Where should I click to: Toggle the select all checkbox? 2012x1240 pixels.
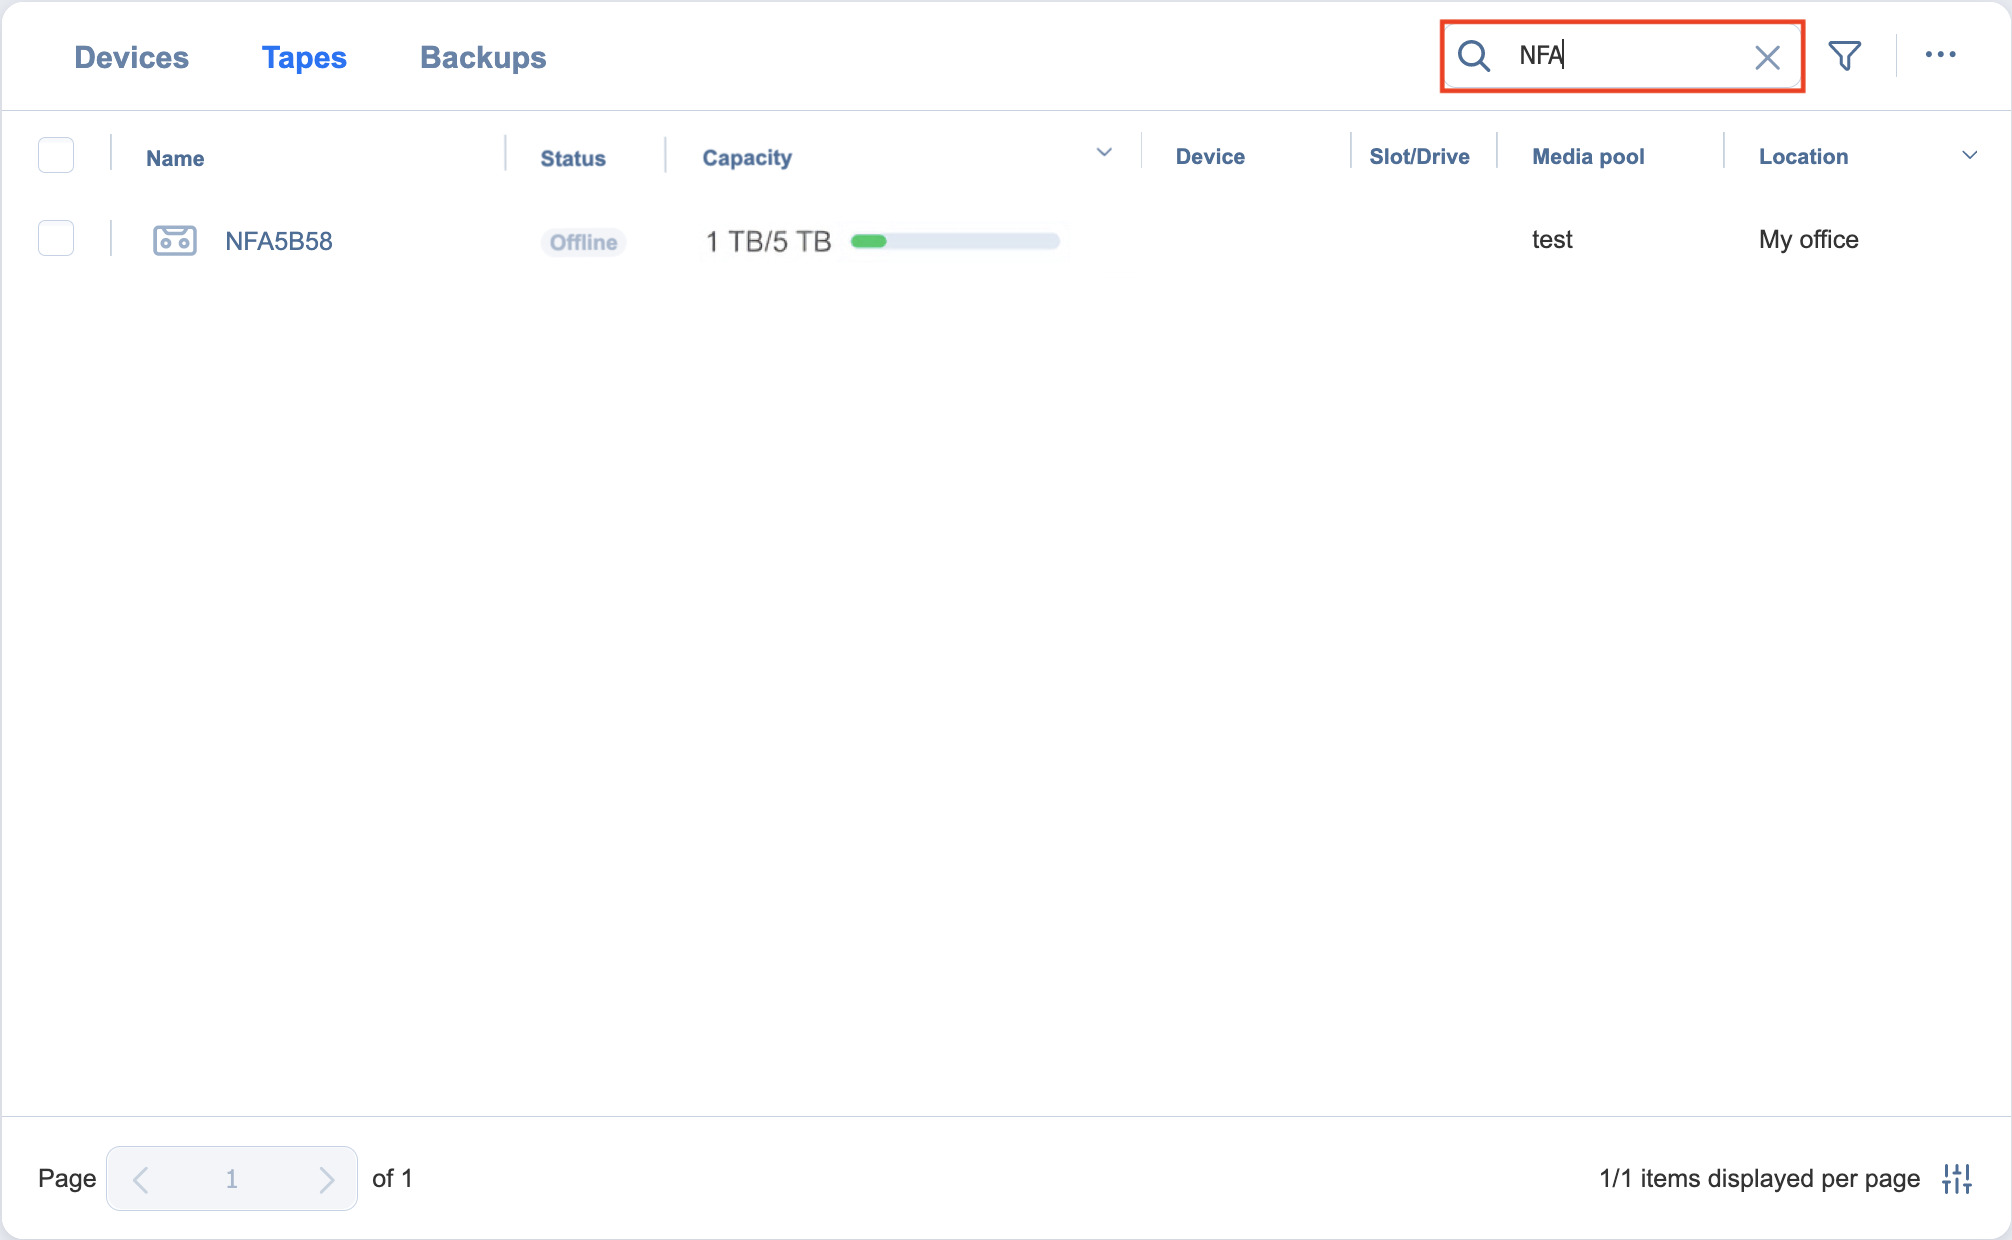coord(56,155)
